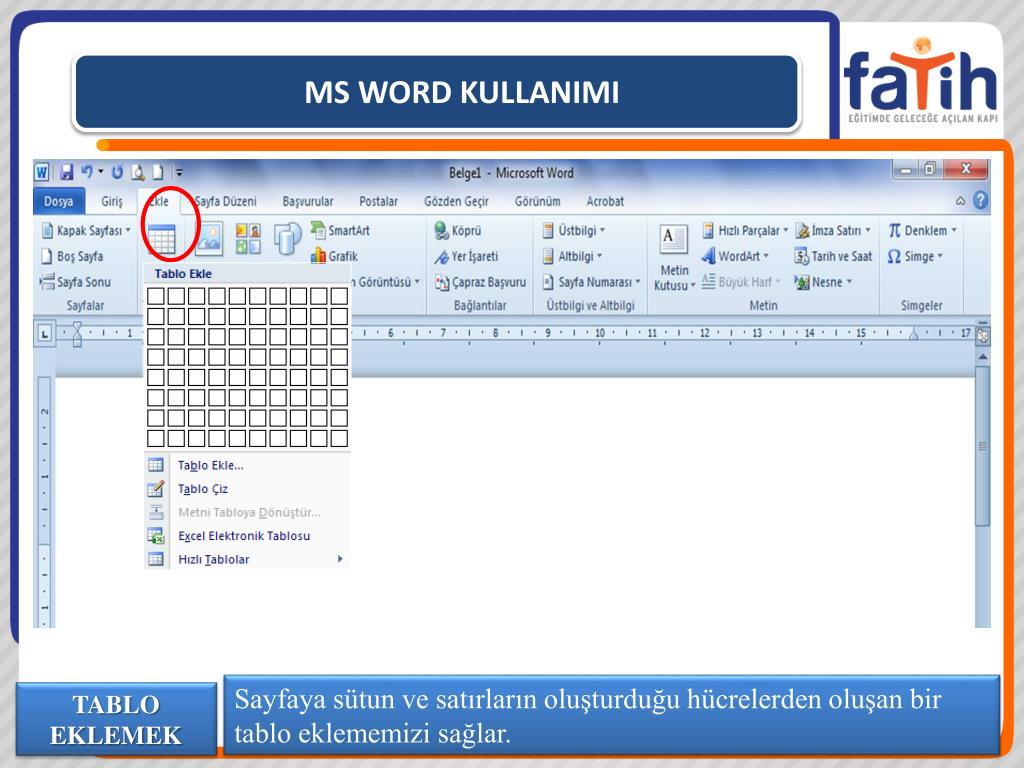Insert SmartArt graphic
The width and height of the screenshot is (1024, 768).
point(340,230)
